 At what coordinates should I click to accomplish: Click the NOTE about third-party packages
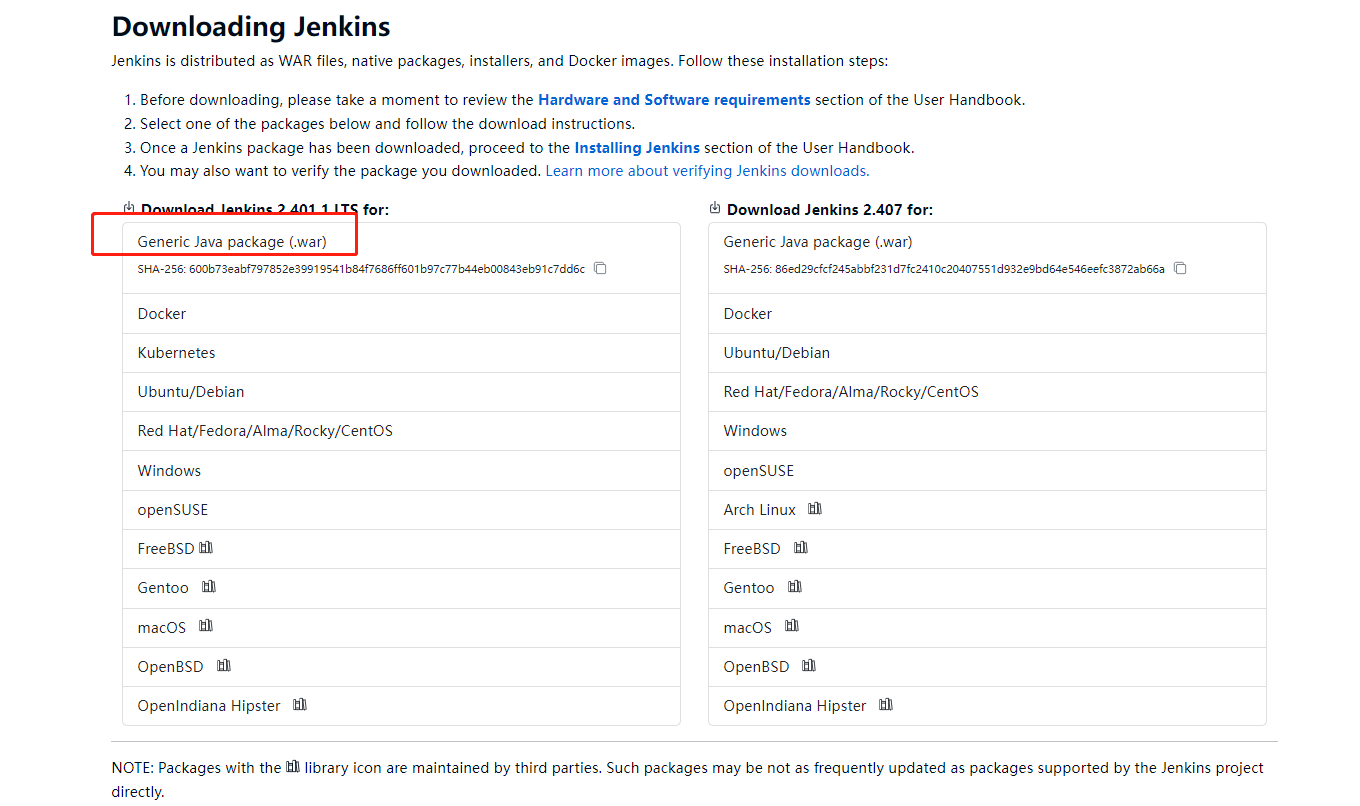pos(688,780)
